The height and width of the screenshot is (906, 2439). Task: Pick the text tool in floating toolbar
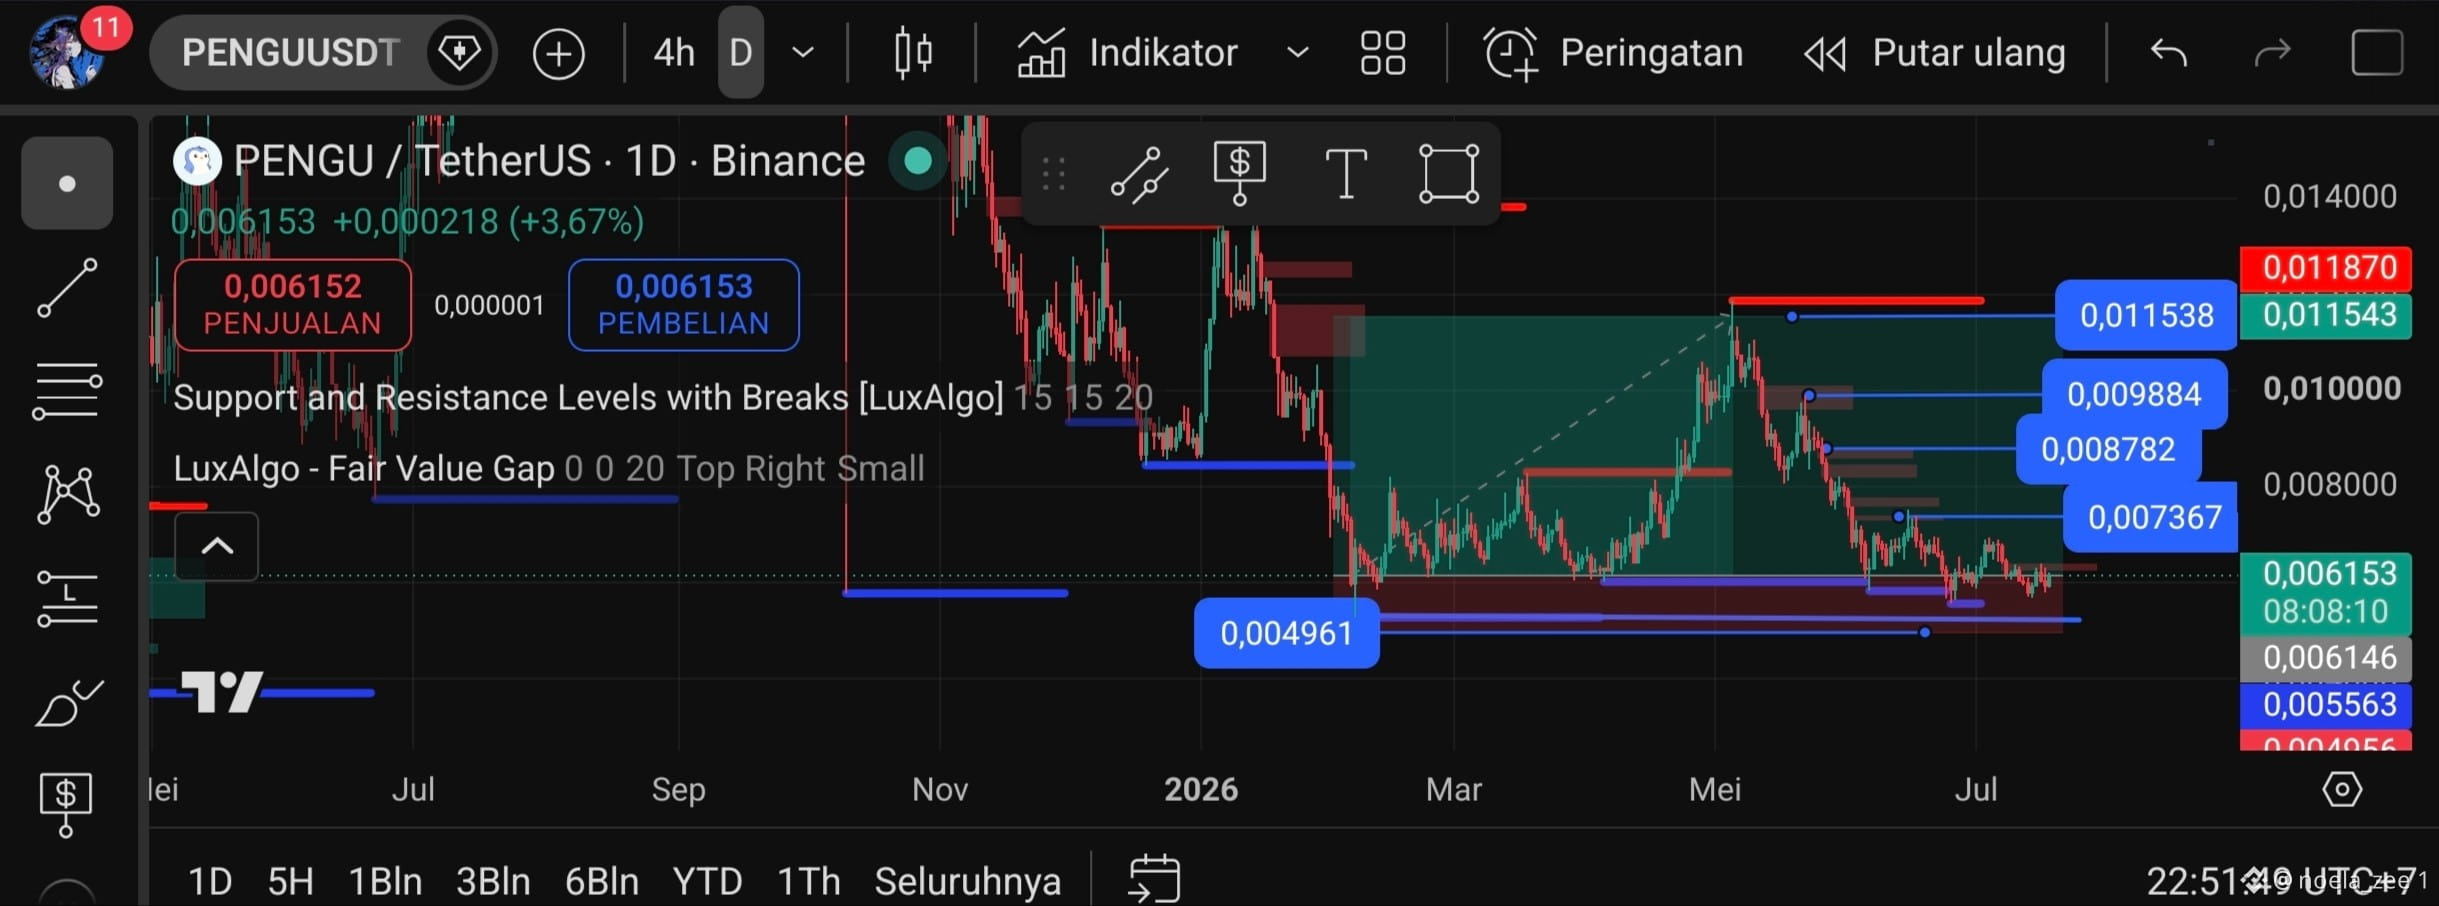pos(1346,174)
